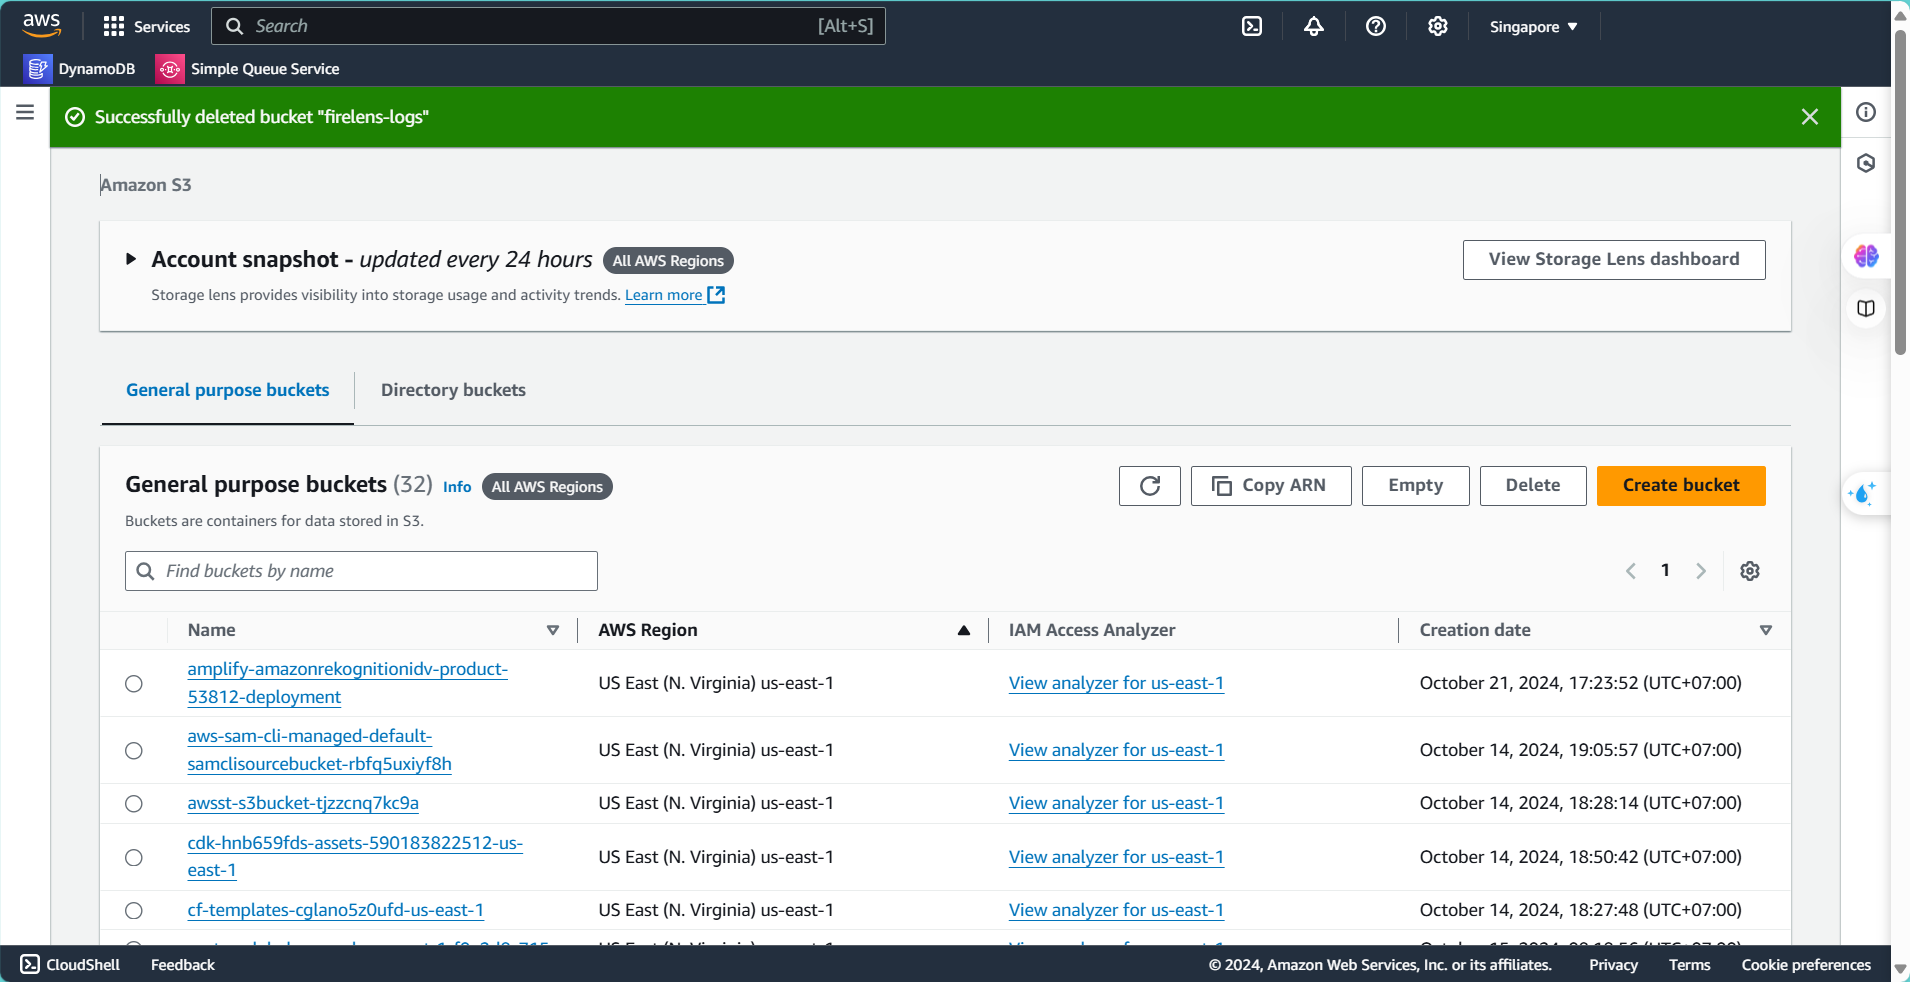
Task: Open awsst-s3bucket-tjzzcnq7kc9a bucket
Action: (303, 803)
